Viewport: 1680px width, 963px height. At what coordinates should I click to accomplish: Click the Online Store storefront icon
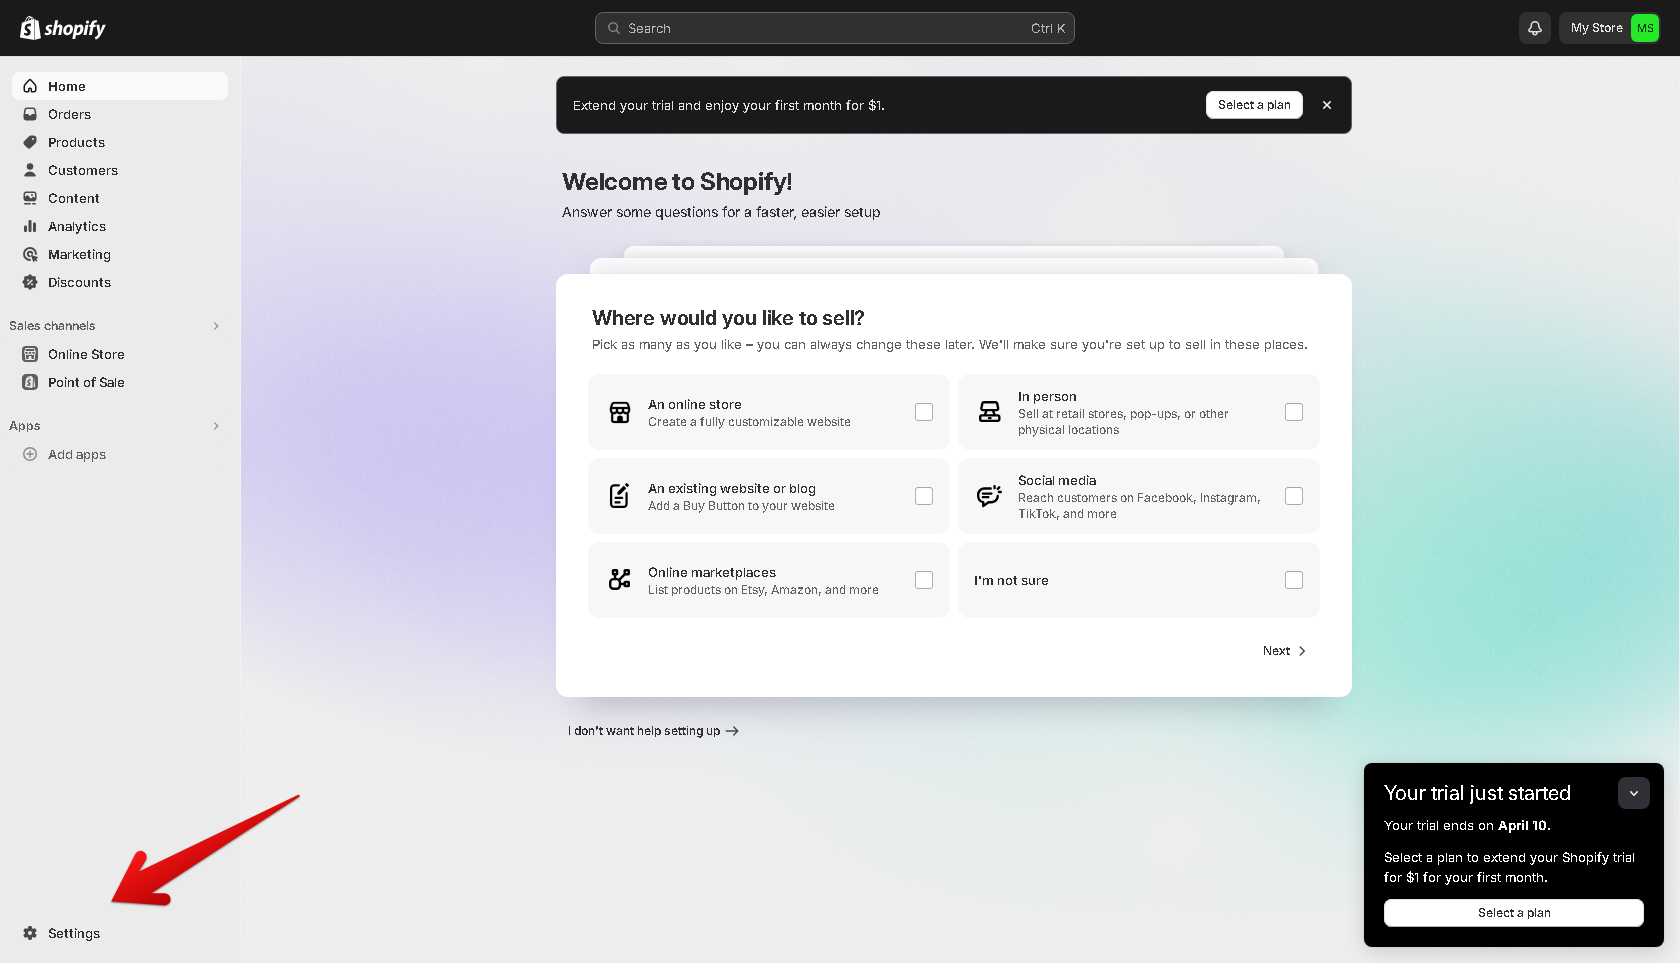(x=30, y=354)
